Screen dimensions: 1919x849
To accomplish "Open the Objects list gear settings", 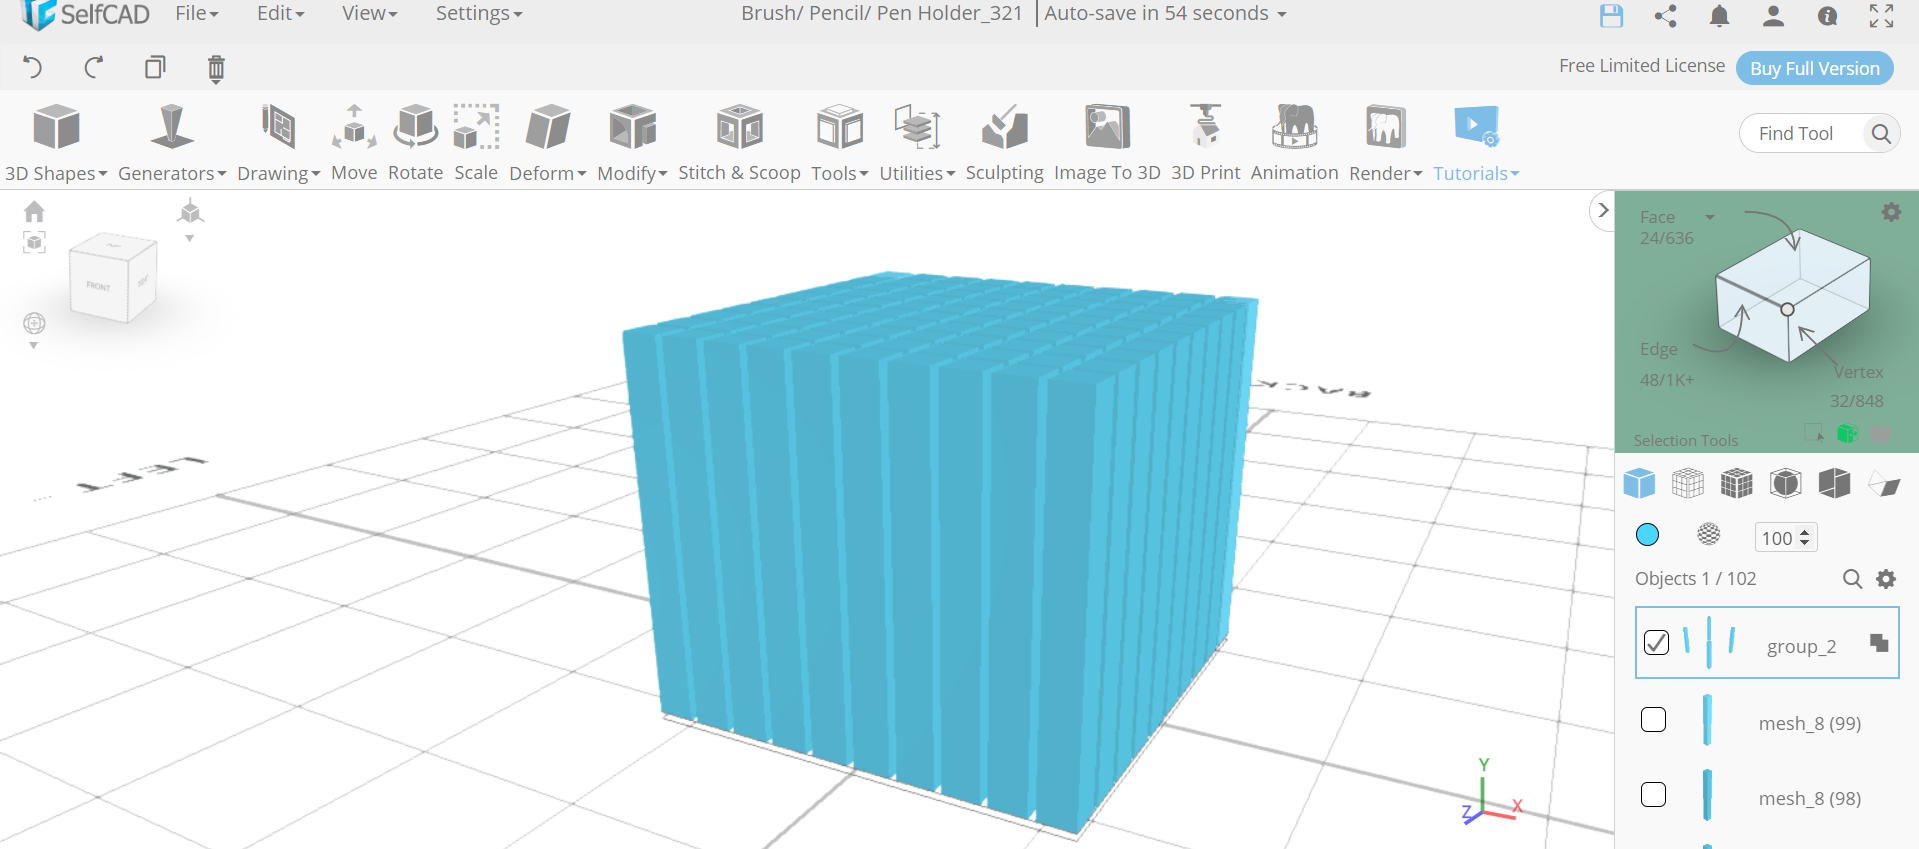I will [x=1886, y=579].
